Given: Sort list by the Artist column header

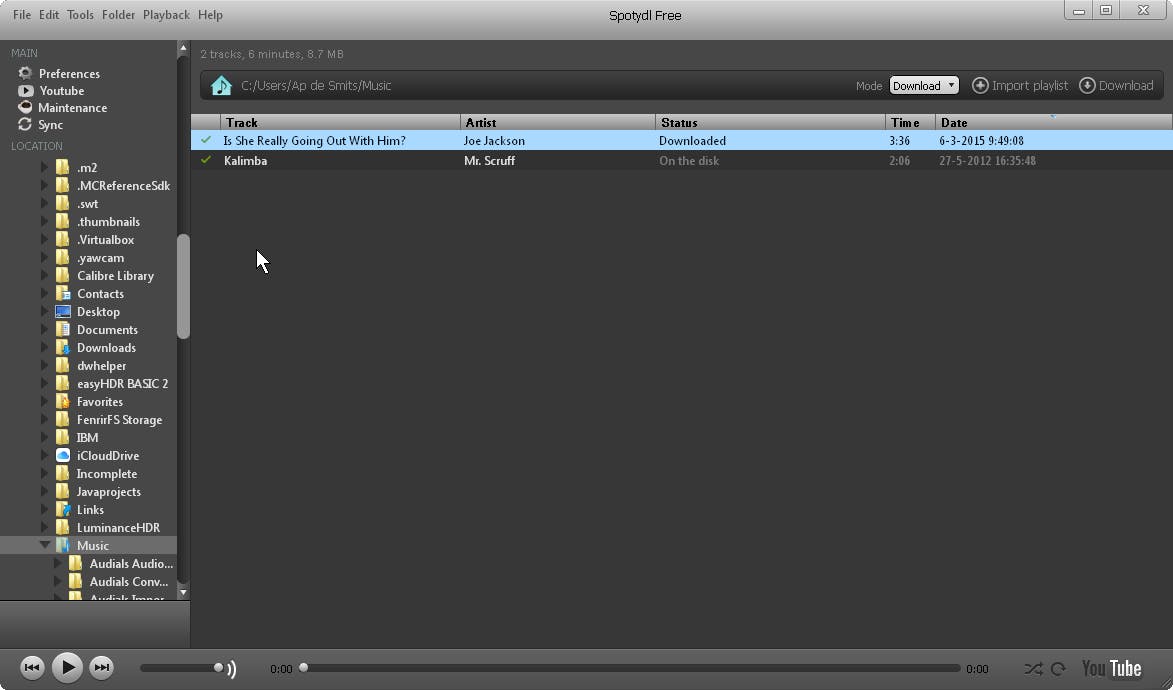Looking at the screenshot, I should coord(558,122).
